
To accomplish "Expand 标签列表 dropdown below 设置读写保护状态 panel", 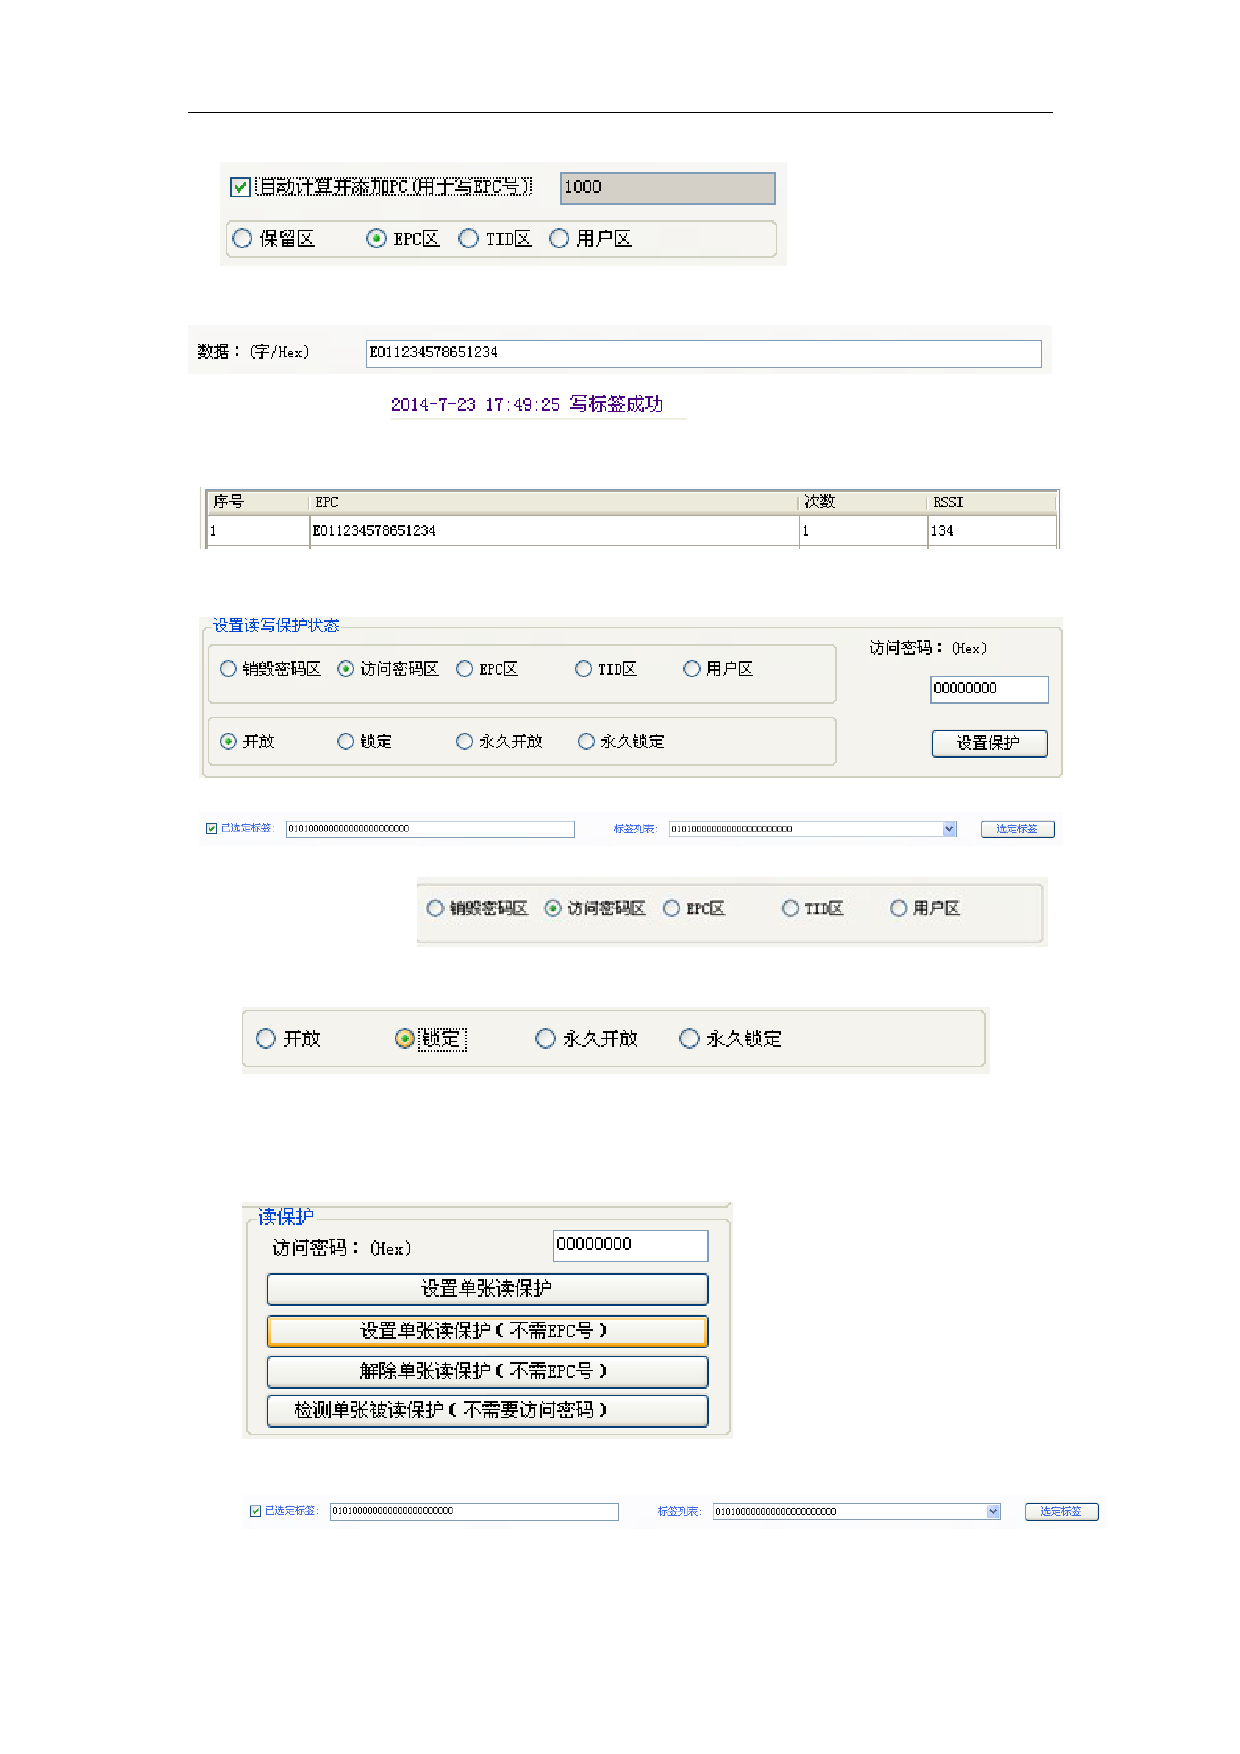I will pyautogui.click(x=949, y=829).
